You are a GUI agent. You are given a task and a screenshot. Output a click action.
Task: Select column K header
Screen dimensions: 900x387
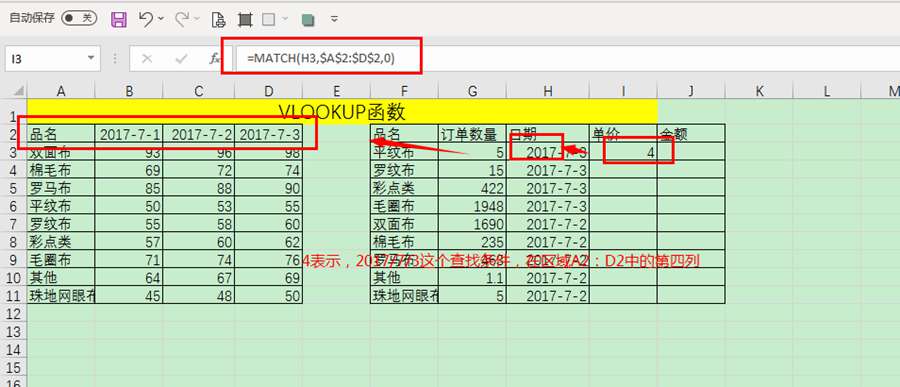coord(759,91)
